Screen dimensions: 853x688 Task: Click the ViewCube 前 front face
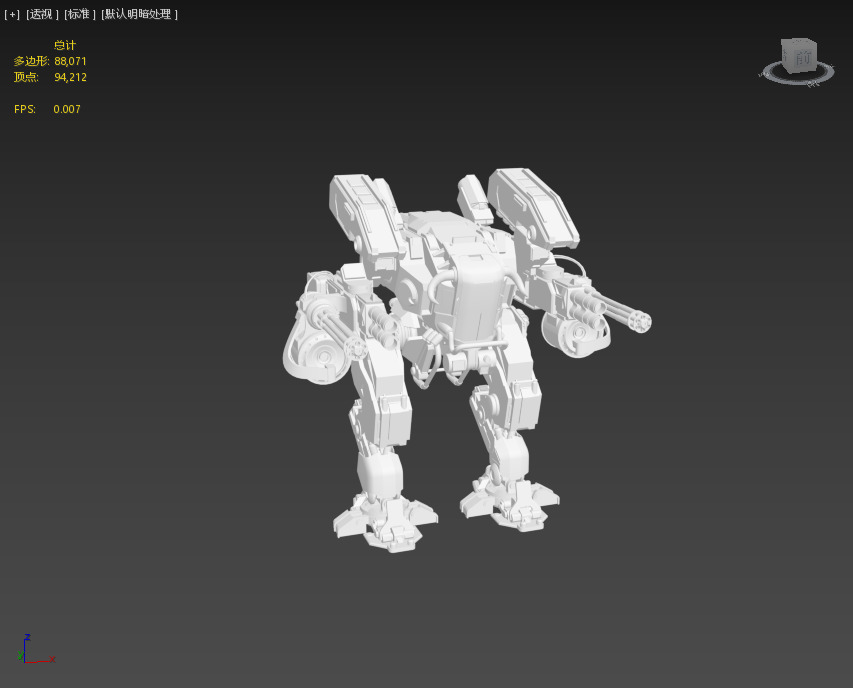coord(803,58)
